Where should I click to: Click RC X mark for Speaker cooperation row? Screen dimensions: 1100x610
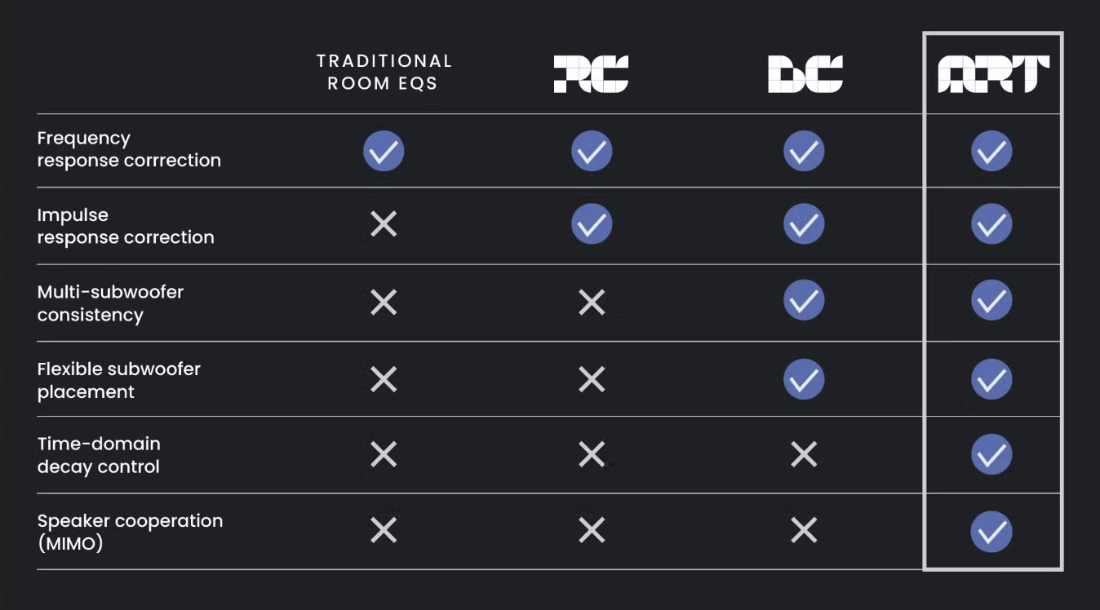(x=591, y=530)
